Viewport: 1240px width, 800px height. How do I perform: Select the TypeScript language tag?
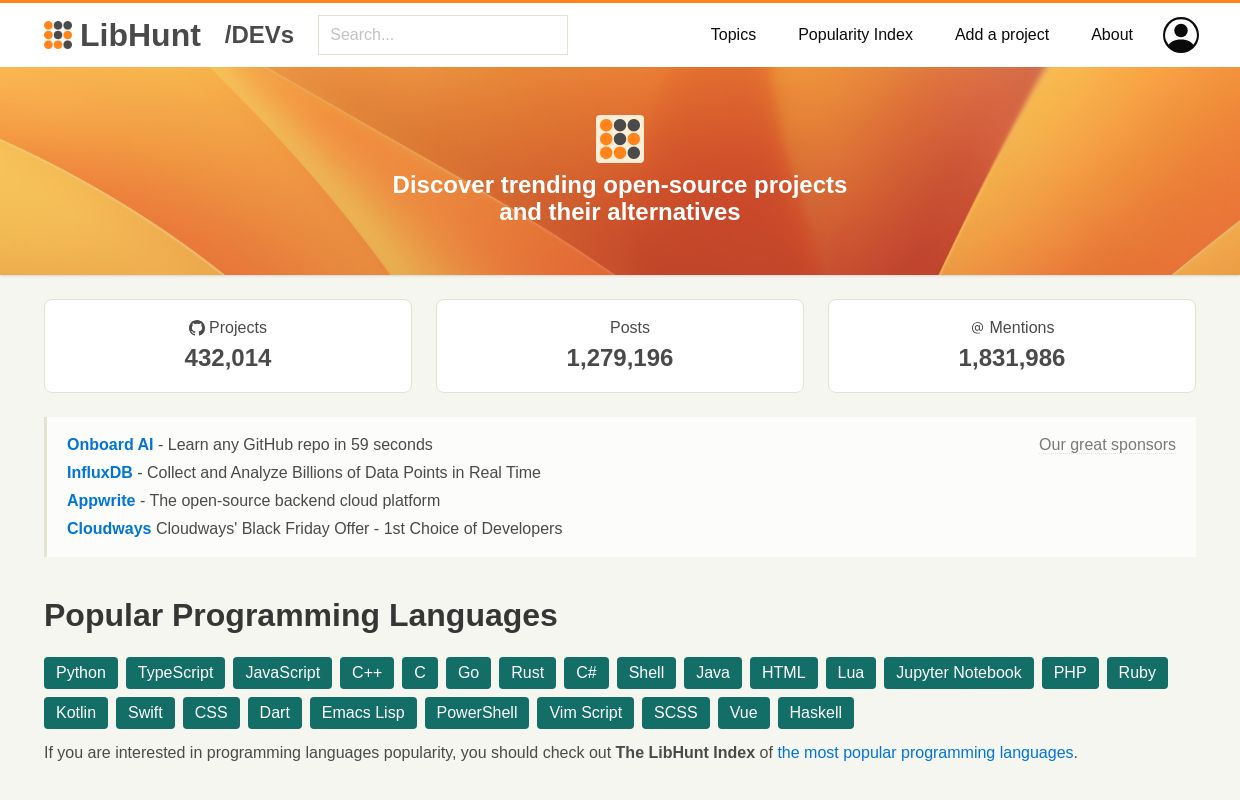(x=176, y=673)
